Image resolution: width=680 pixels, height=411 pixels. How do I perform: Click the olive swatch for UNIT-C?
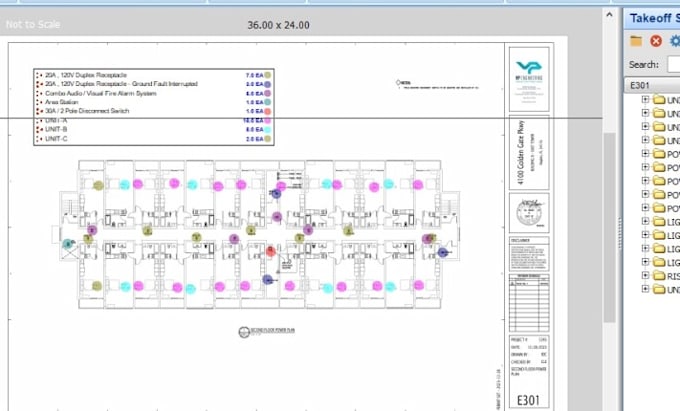pyautogui.click(x=268, y=139)
